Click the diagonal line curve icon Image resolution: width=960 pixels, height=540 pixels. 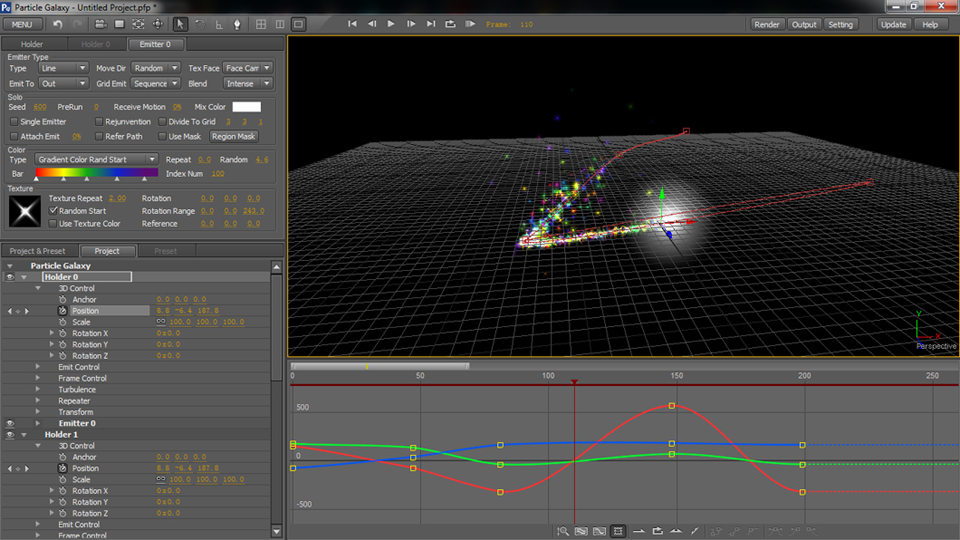694,531
